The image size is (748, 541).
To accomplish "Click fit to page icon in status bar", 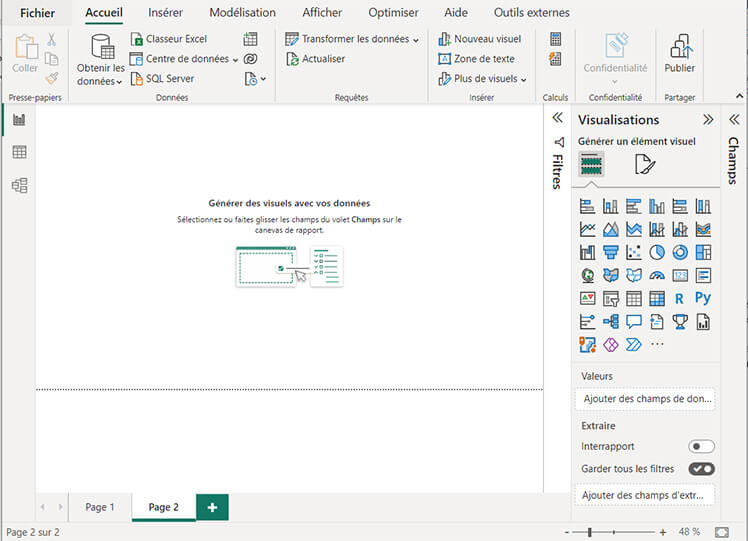I will click(x=722, y=532).
